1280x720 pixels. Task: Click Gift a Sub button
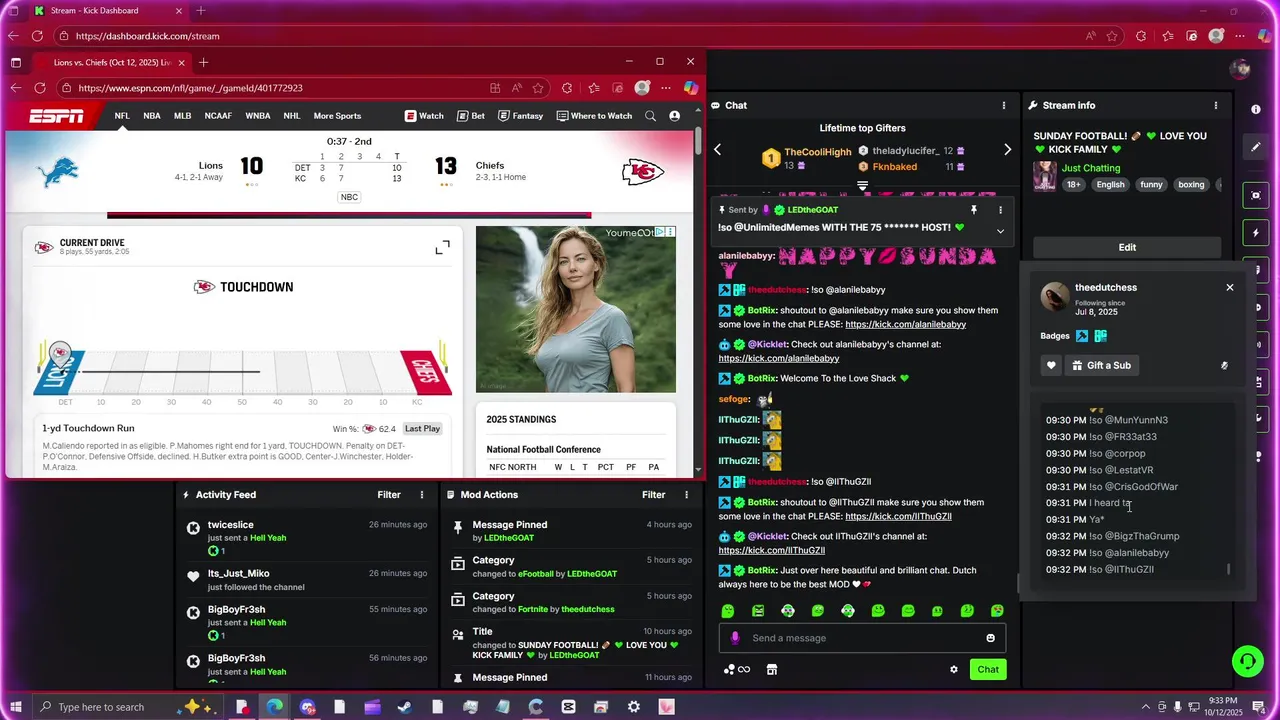pos(1101,366)
